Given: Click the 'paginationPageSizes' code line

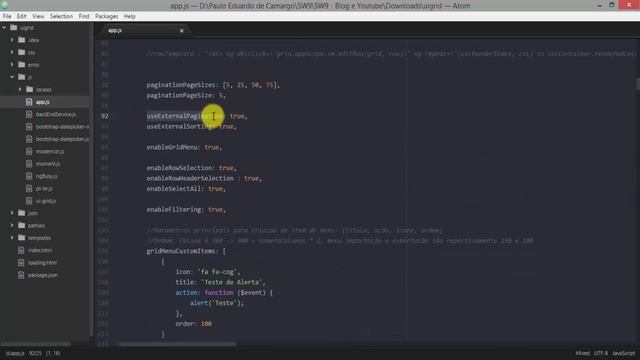Looking at the screenshot, I should click(213, 85).
